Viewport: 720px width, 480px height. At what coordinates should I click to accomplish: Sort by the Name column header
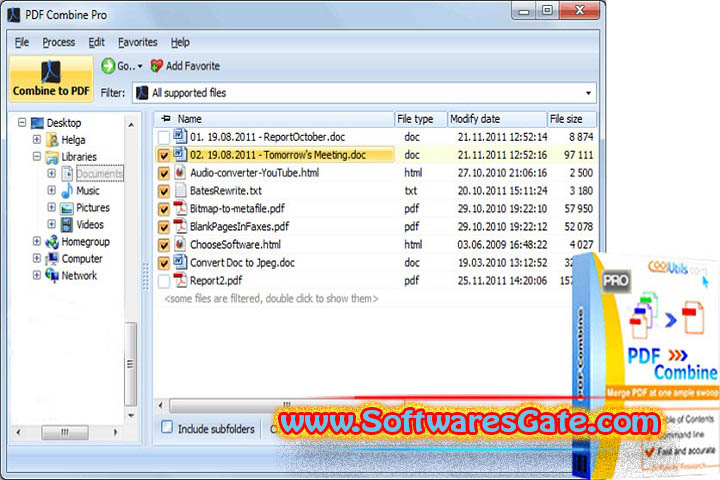[275, 119]
